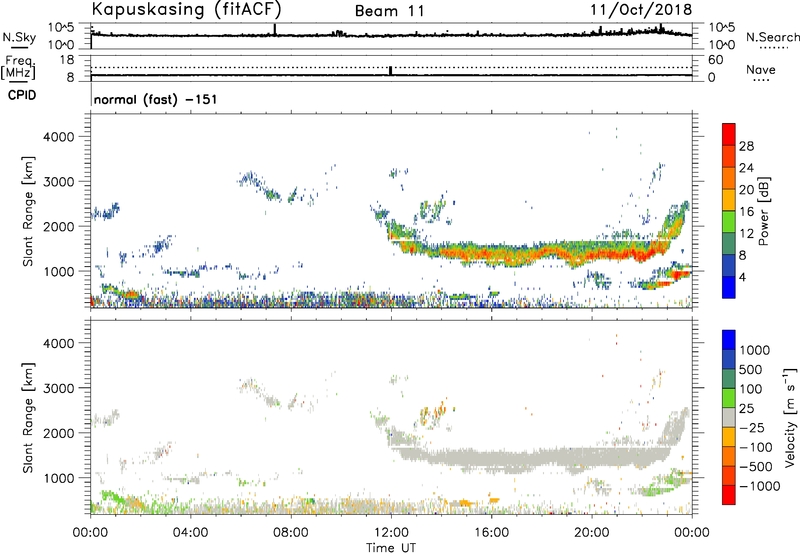
Task: Click the 'CPID' label
Action: (22, 95)
